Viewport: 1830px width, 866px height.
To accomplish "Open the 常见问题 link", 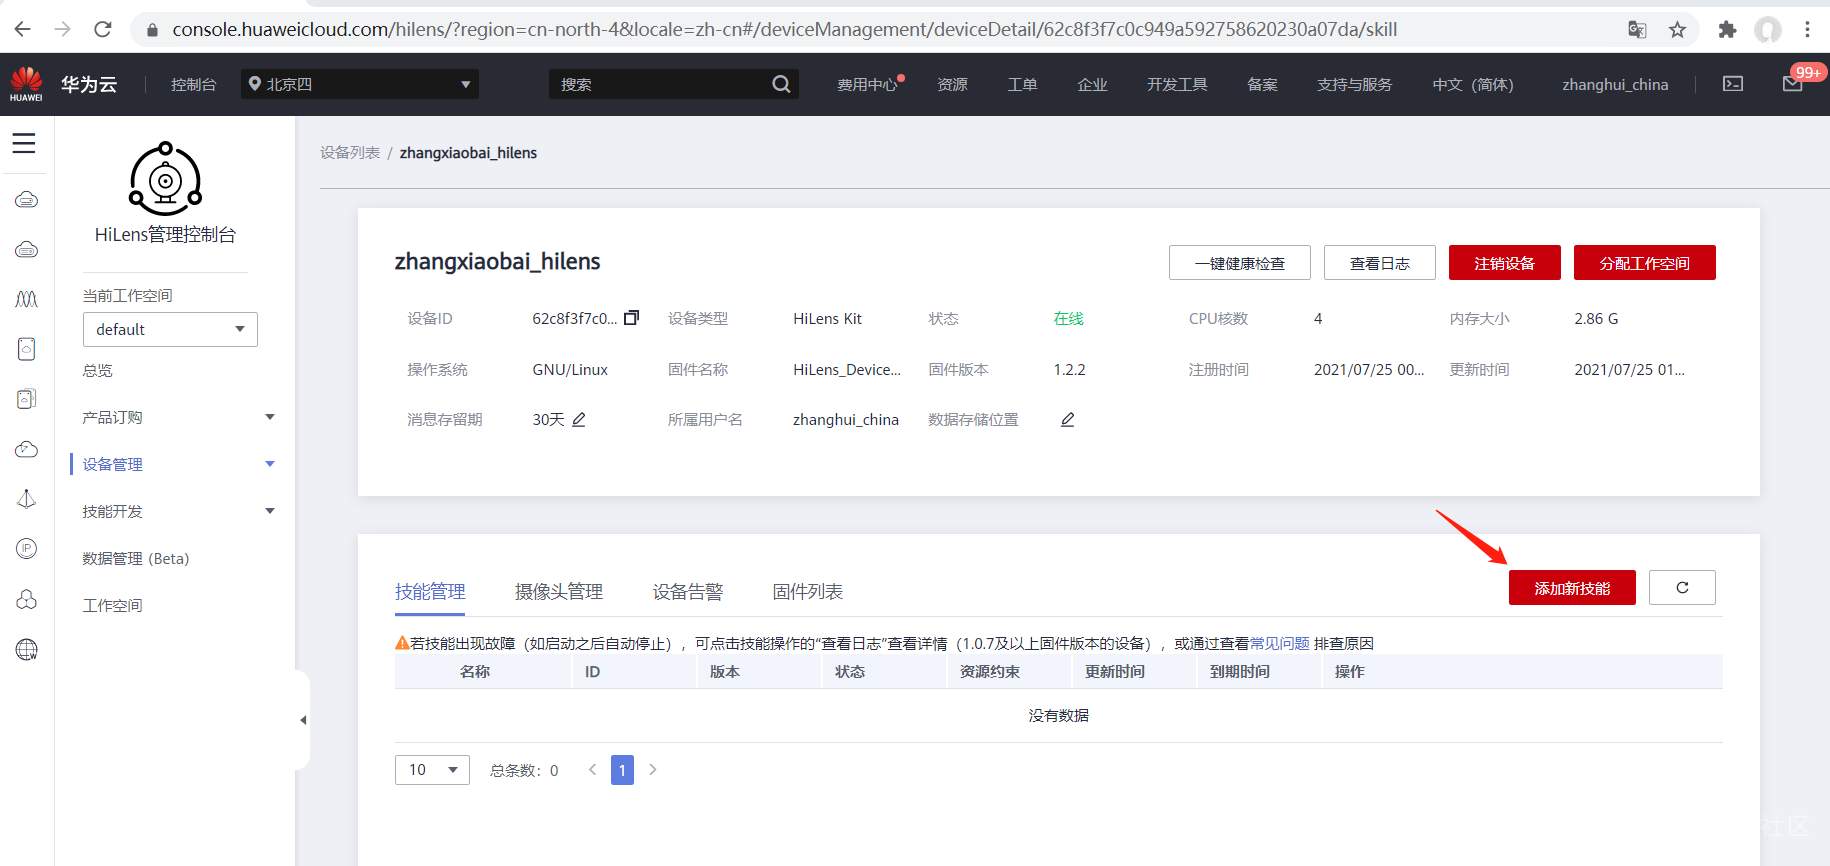I will (1280, 643).
